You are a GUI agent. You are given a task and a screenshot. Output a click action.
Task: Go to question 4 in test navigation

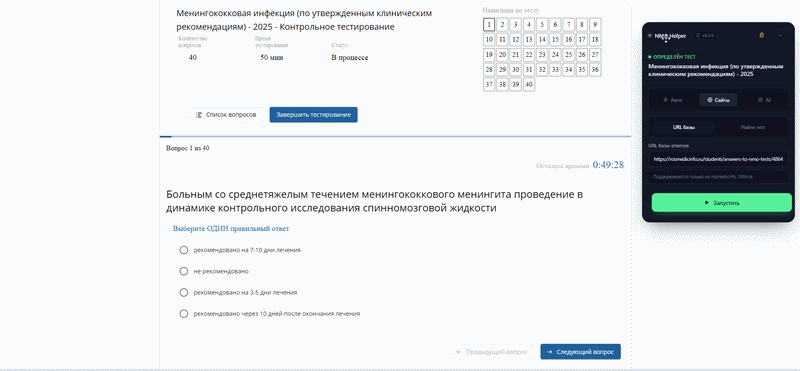[x=529, y=24]
